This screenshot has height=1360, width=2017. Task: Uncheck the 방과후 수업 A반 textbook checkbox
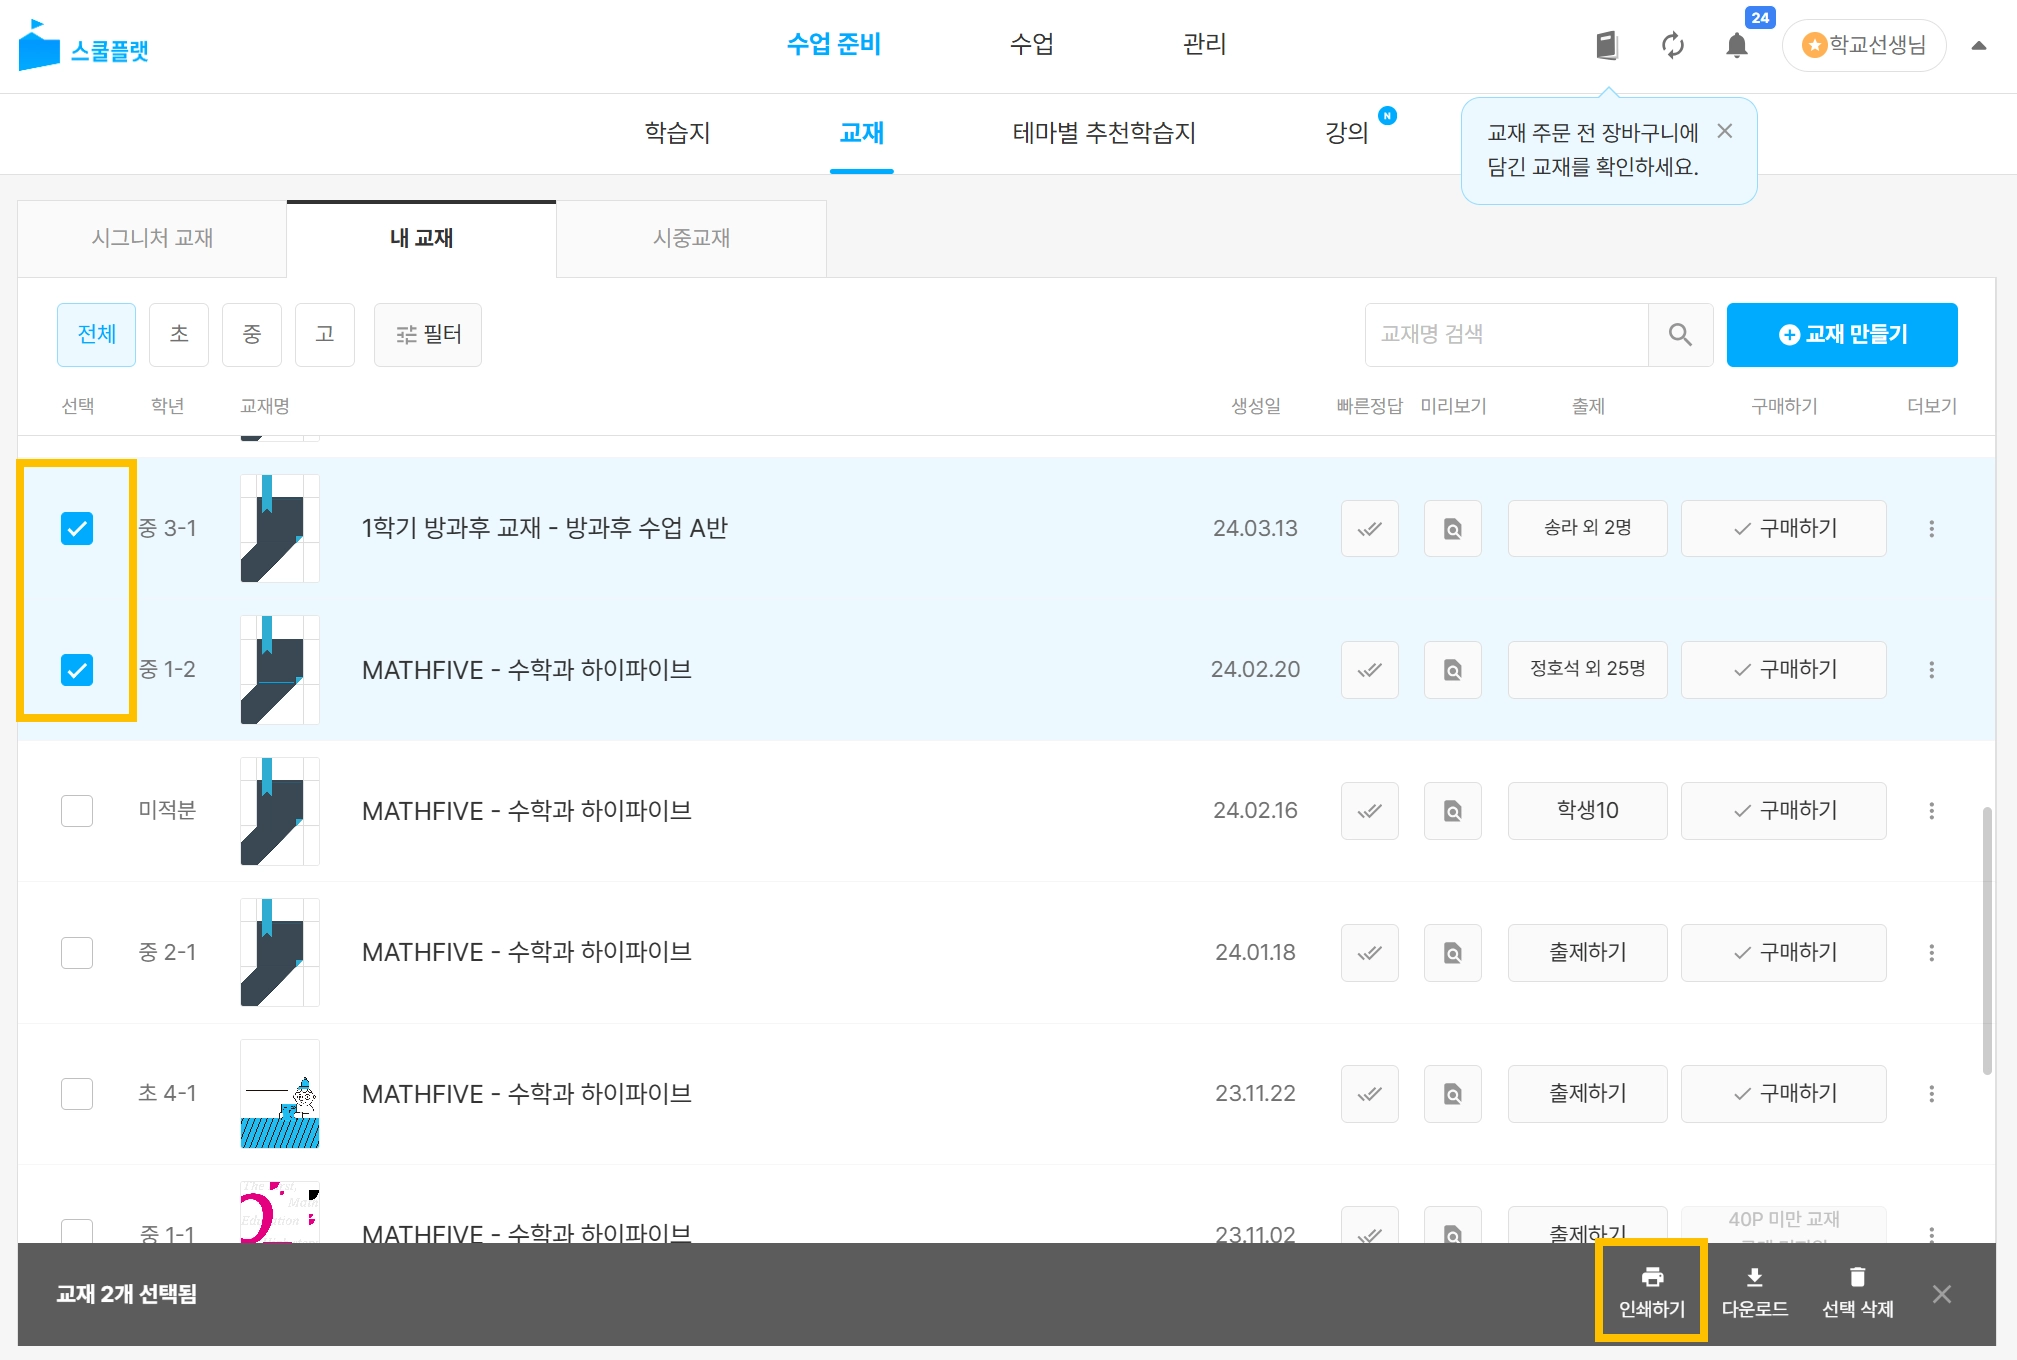click(x=77, y=529)
